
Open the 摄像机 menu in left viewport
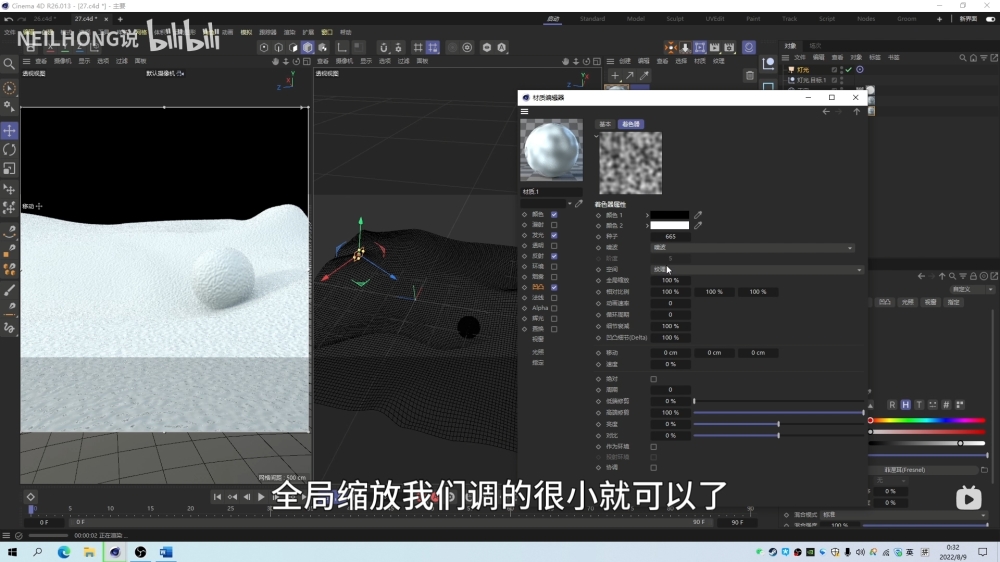pyautogui.click(x=62, y=61)
